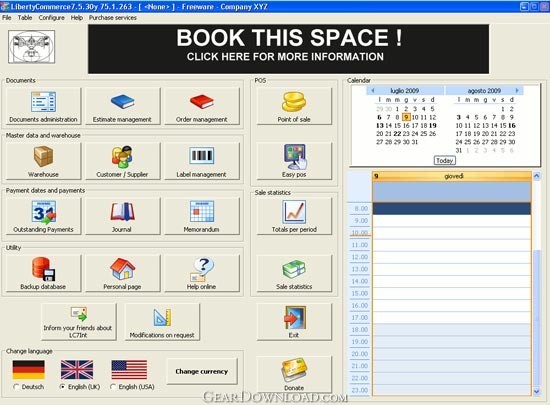The height and width of the screenshot is (405, 550).
Task: Click the German flag
Action: [28, 370]
